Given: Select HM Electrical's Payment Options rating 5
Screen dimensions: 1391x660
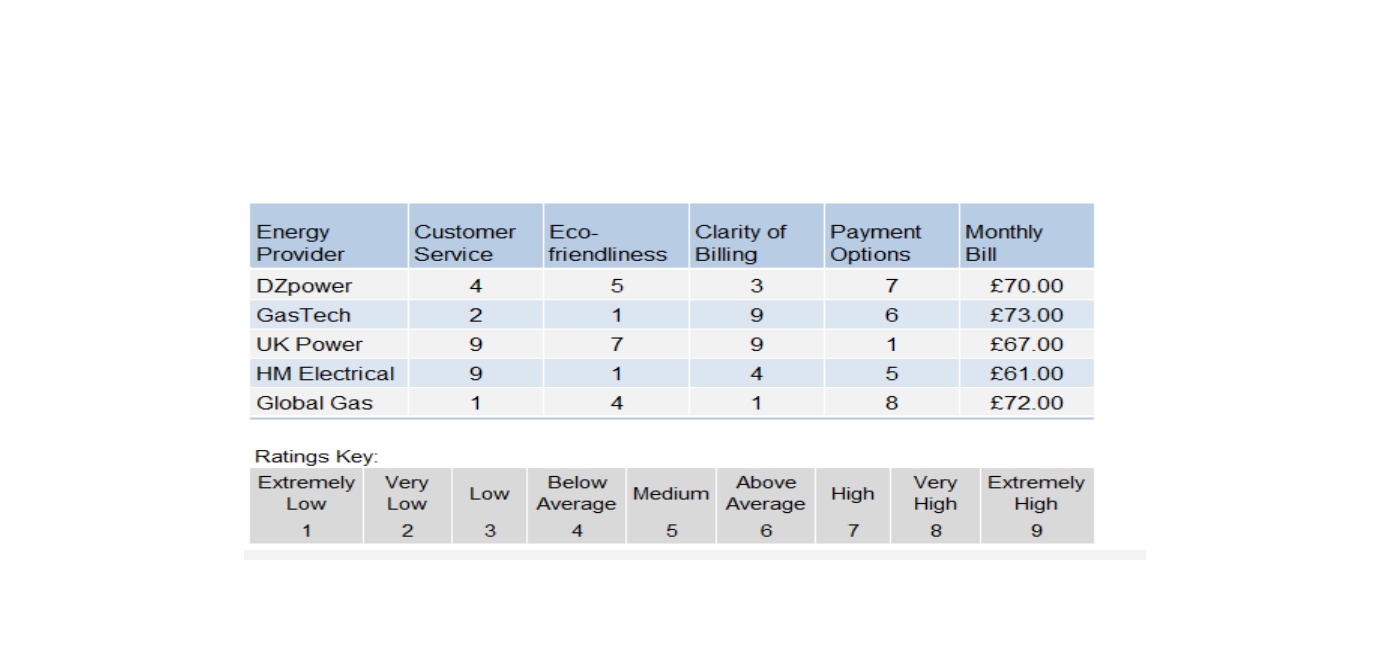Looking at the screenshot, I should pos(891,374).
